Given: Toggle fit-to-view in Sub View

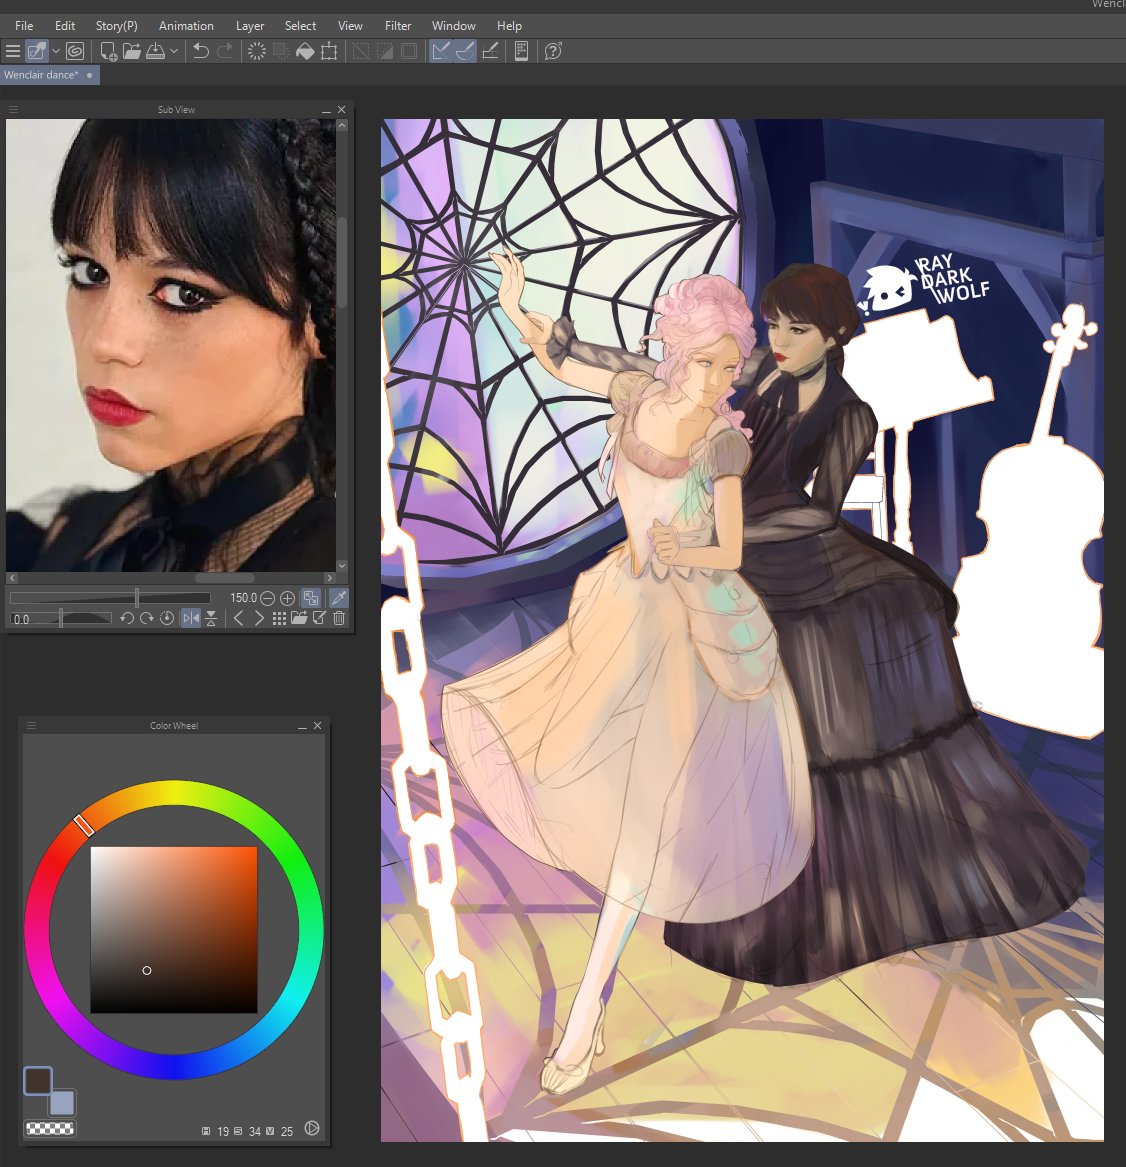Looking at the screenshot, I should pos(311,598).
